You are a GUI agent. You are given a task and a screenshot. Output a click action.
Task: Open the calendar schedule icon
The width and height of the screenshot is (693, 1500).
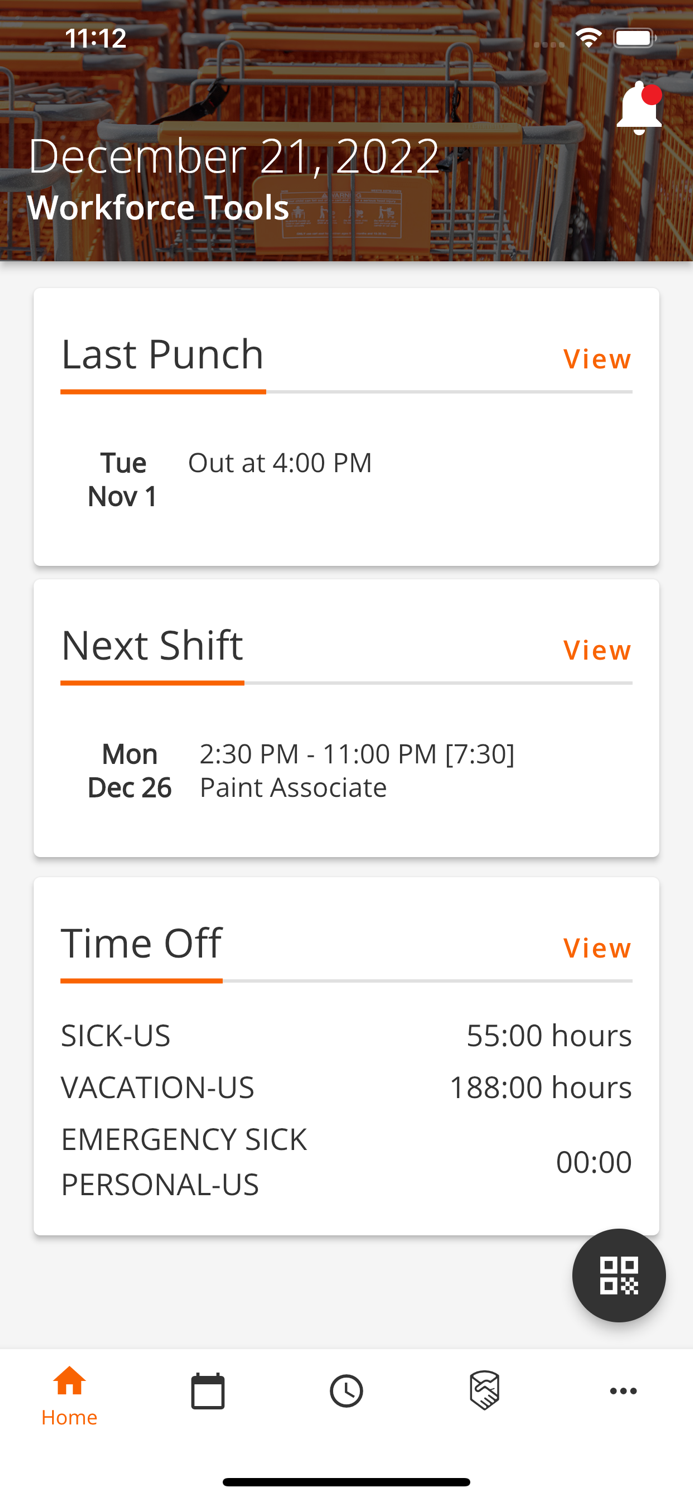207,1389
